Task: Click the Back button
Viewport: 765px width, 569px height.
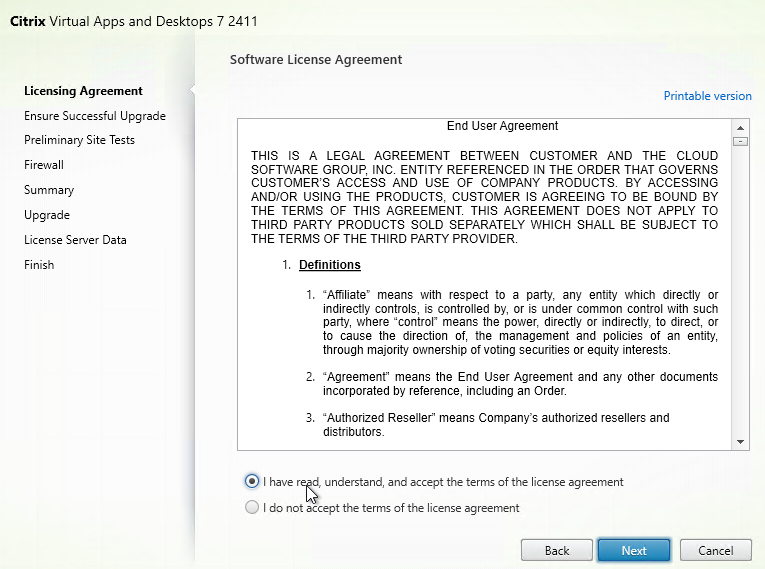Action: 557,550
